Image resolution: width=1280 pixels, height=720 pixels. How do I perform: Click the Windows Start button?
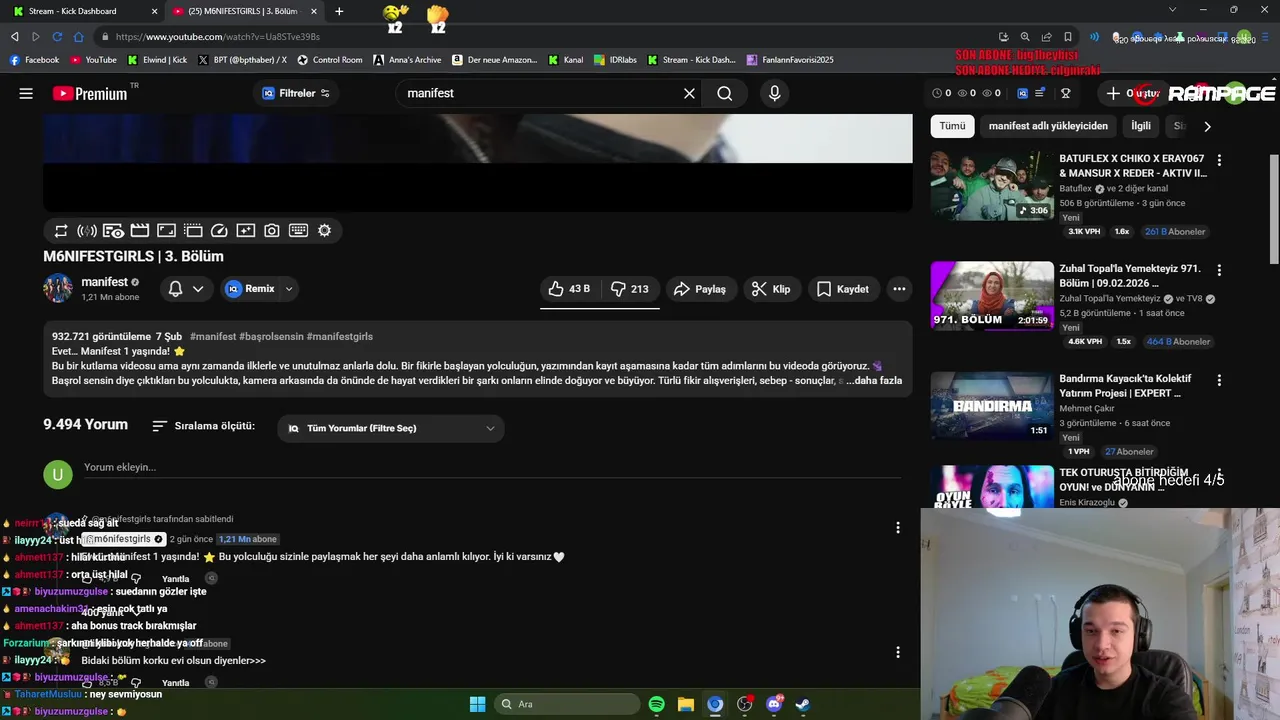(477, 704)
